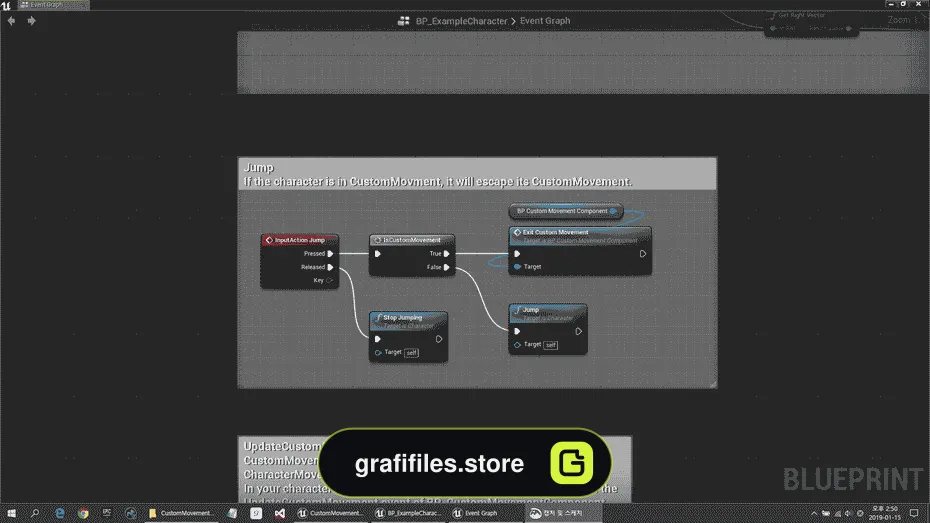
Task: Switch to the CustomMovement Unreal Editor taskbar window
Action: pos(329,514)
